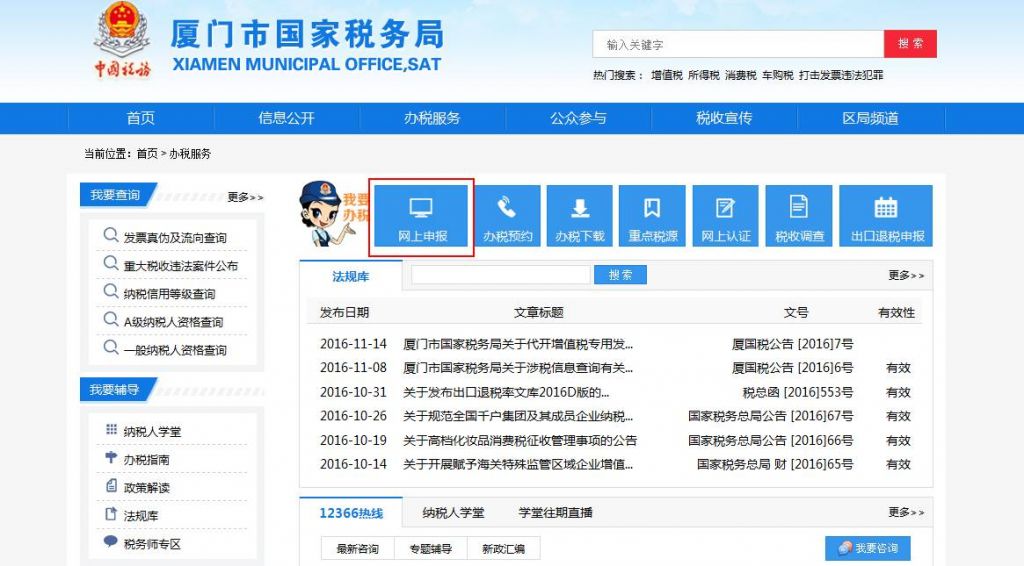Image resolution: width=1024 pixels, height=566 pixels.
Task: Select the 新政汇编 sub-tab
Action: click(x=504, y=549)
